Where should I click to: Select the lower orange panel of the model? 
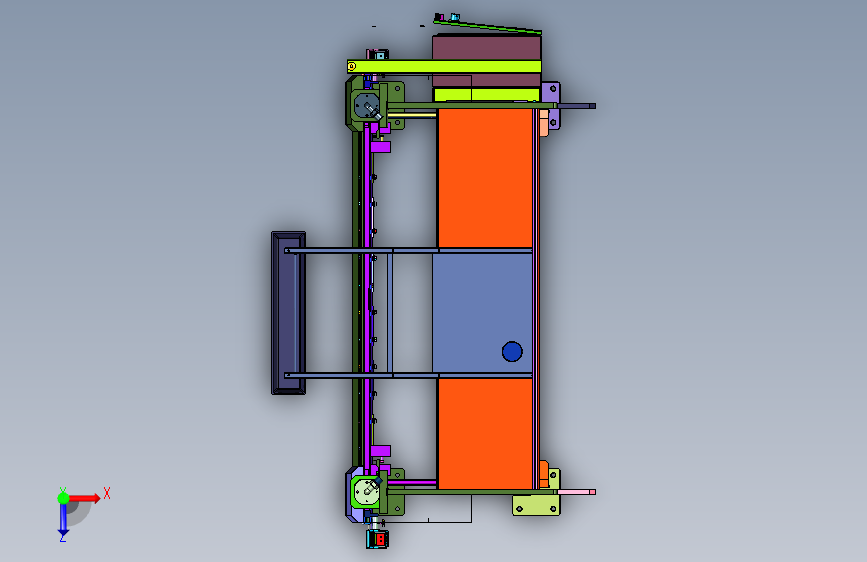pyautogui.click(x=485, y=433)
